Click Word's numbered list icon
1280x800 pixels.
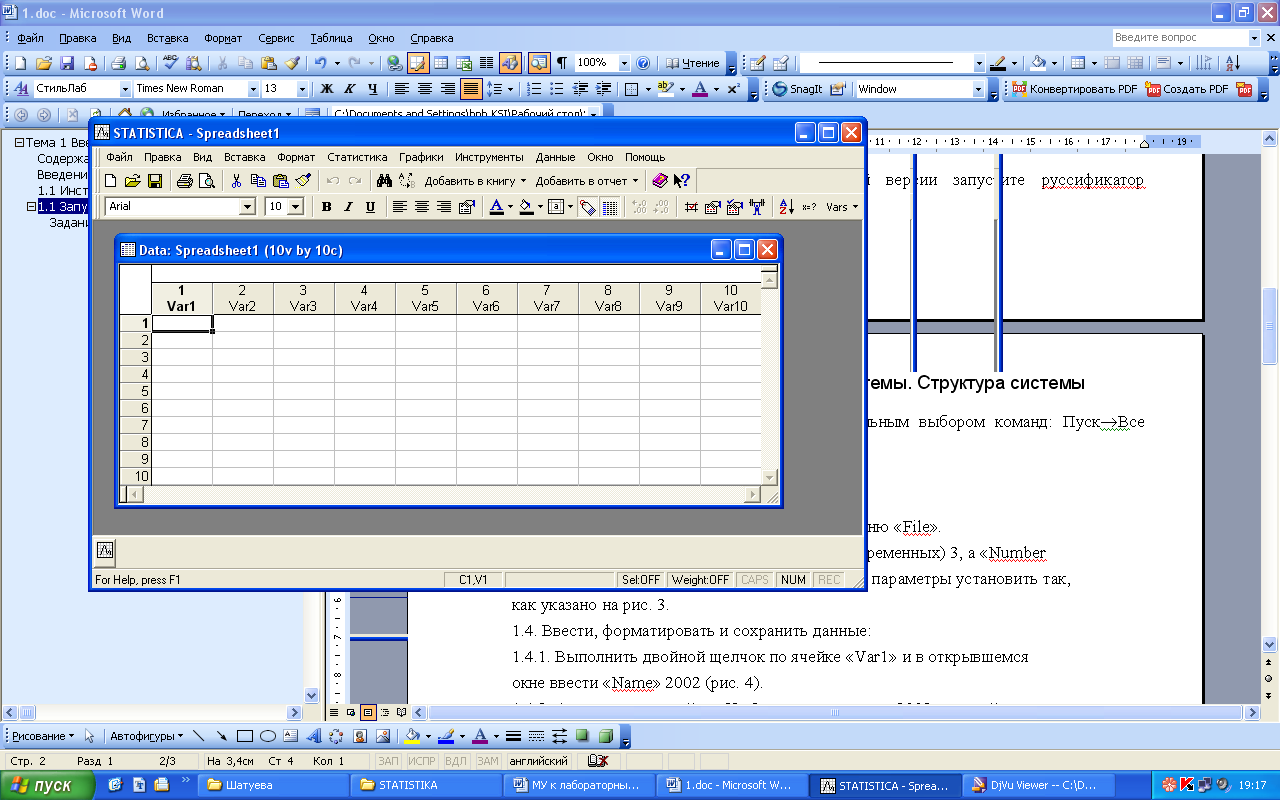(x=535, y=89)
